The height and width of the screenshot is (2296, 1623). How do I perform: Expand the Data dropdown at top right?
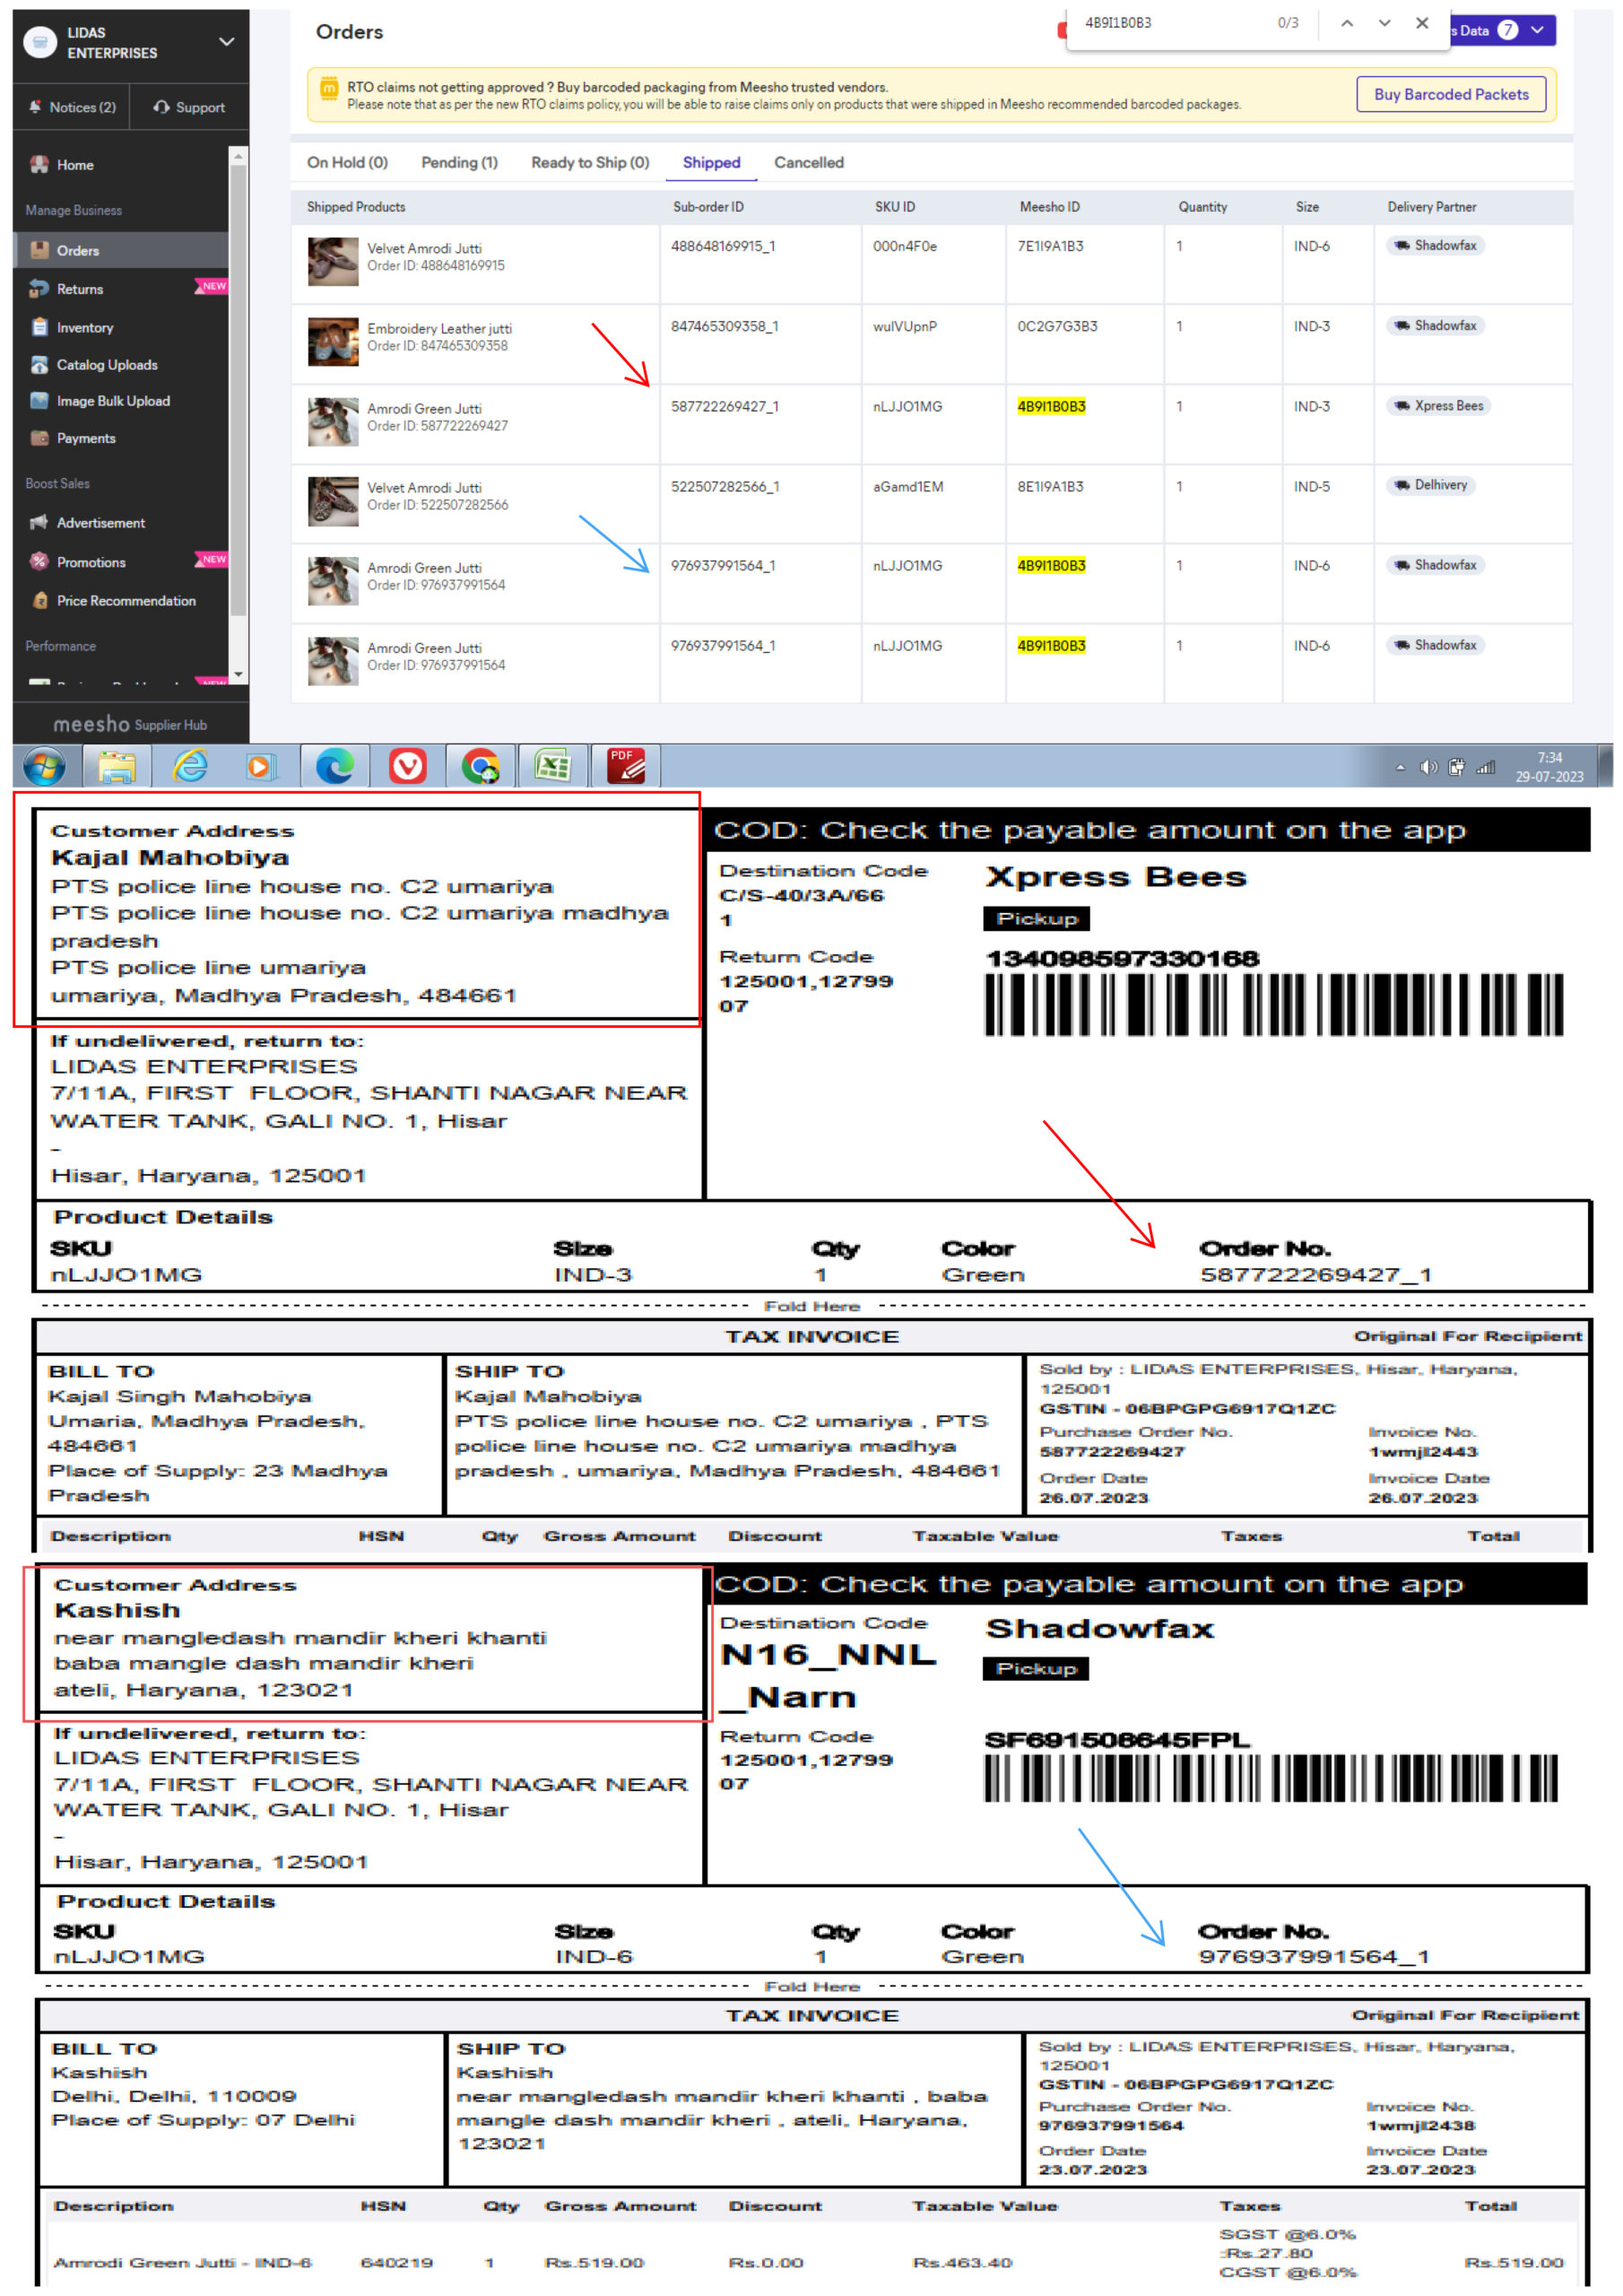1501,30
